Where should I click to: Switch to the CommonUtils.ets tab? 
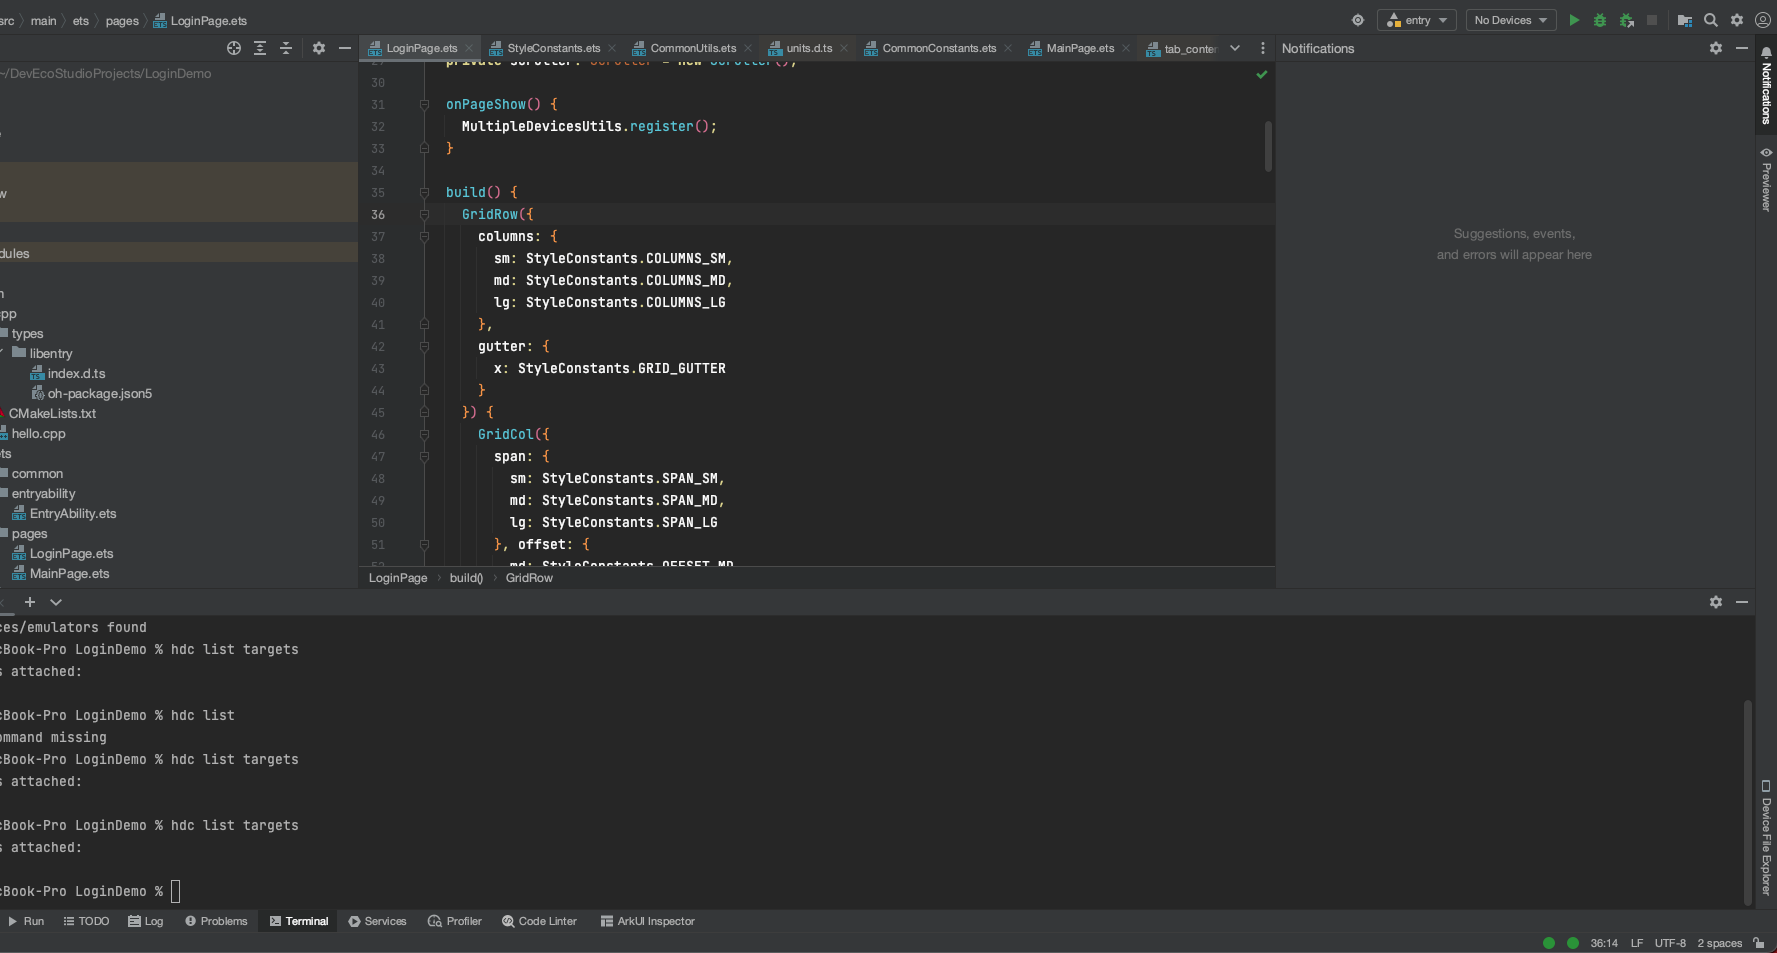point(693,48)
